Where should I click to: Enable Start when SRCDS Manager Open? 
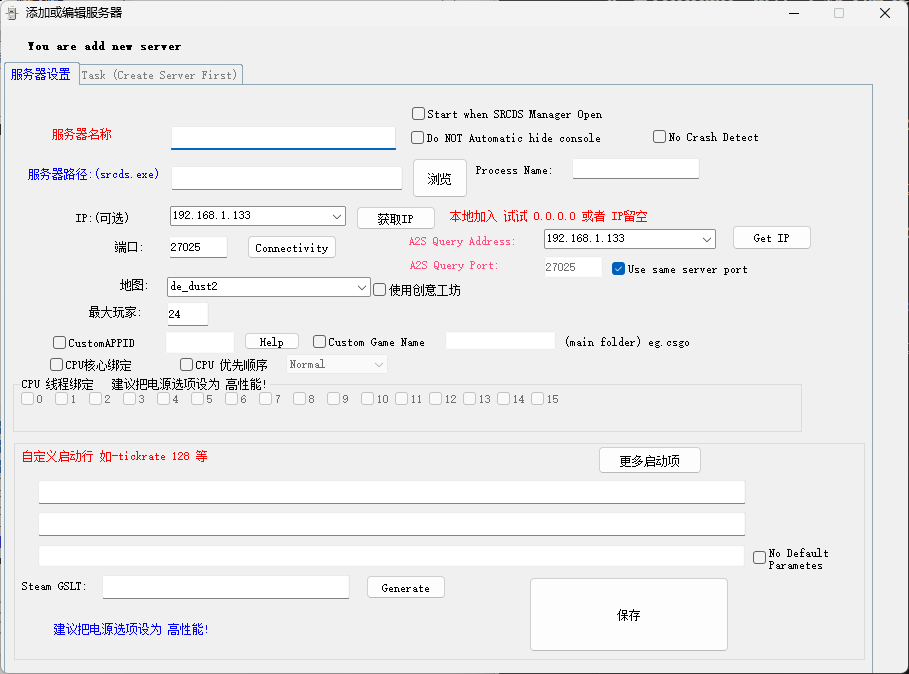(418, 113)
